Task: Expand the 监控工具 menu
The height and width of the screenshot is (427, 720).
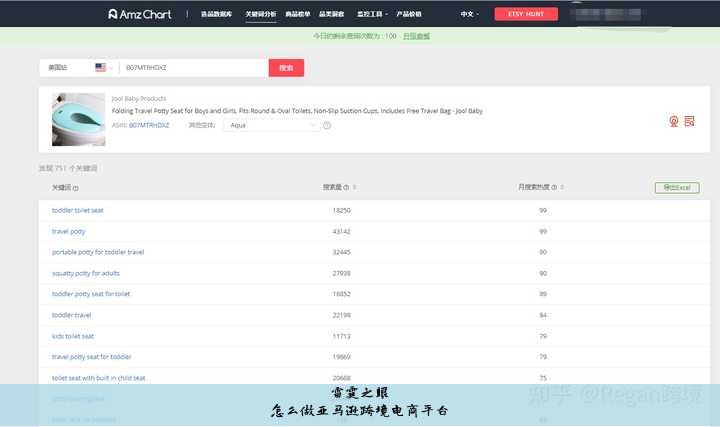Action: click(x=373, y=14)
